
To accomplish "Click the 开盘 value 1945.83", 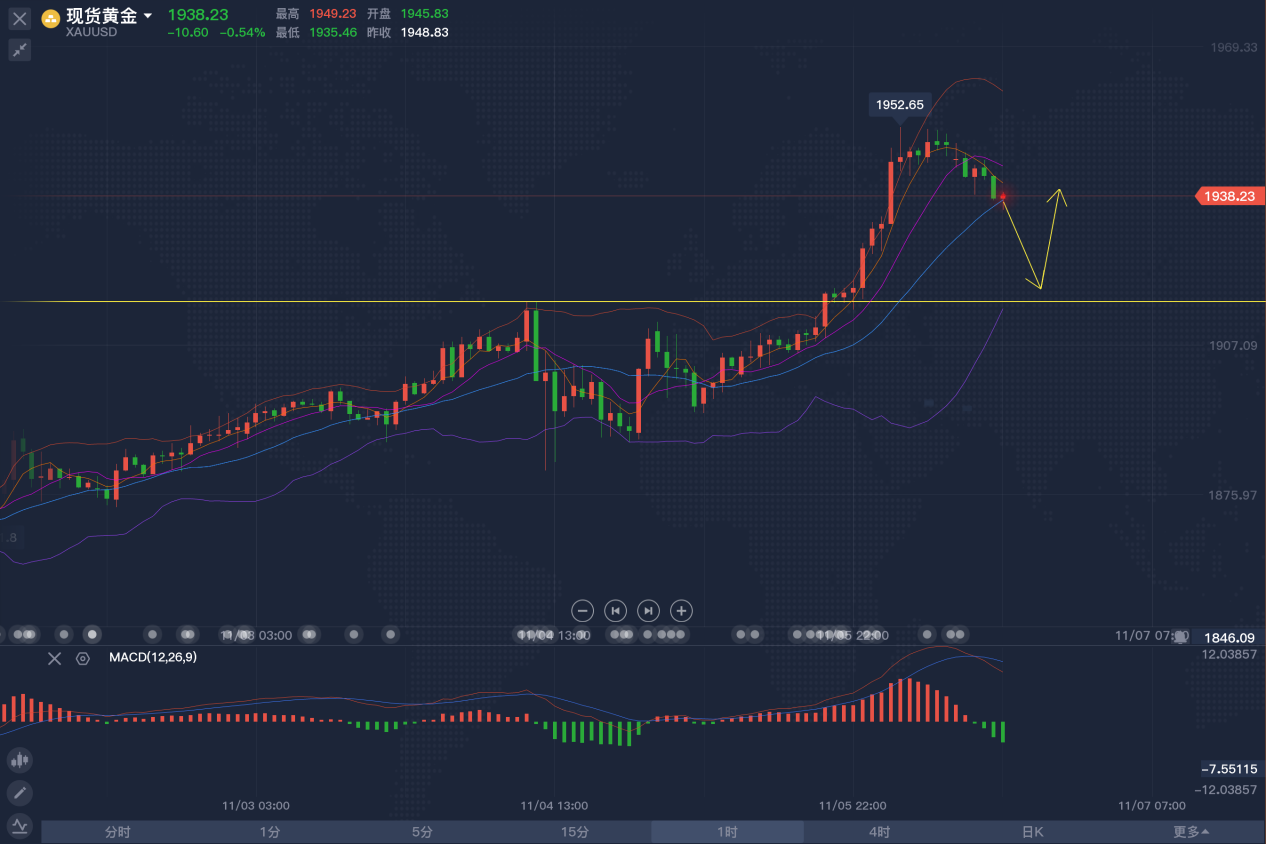I will tap(424, 14).
